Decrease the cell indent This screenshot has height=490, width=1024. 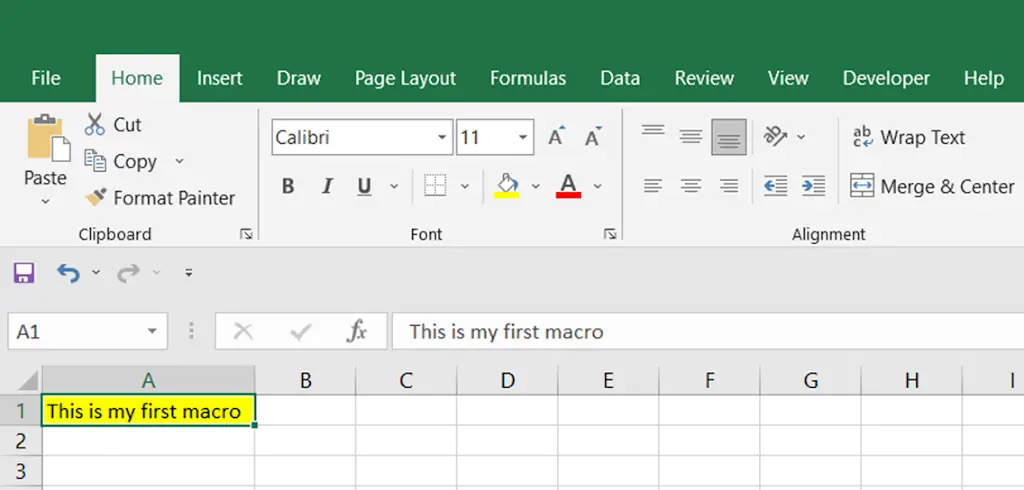[775, 186]
